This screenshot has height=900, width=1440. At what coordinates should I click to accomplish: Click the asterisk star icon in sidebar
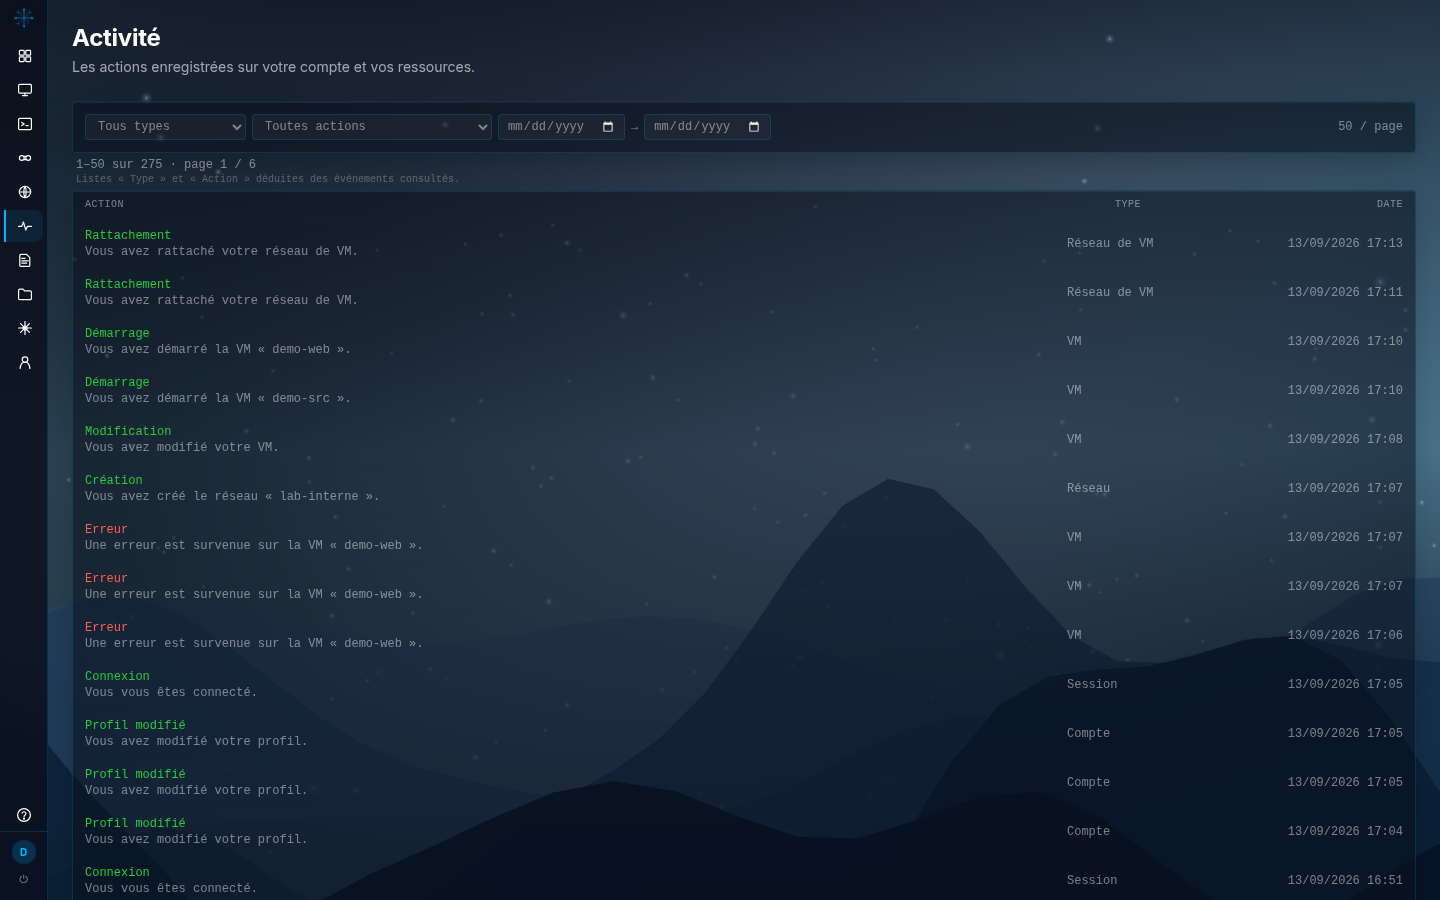pyautogui.click(x=25, y=328)
